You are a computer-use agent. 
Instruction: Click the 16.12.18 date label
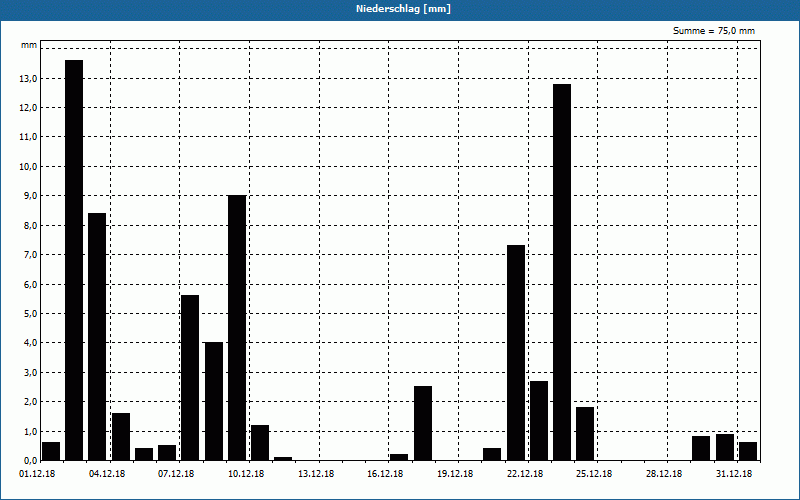[x=385, y=474]
